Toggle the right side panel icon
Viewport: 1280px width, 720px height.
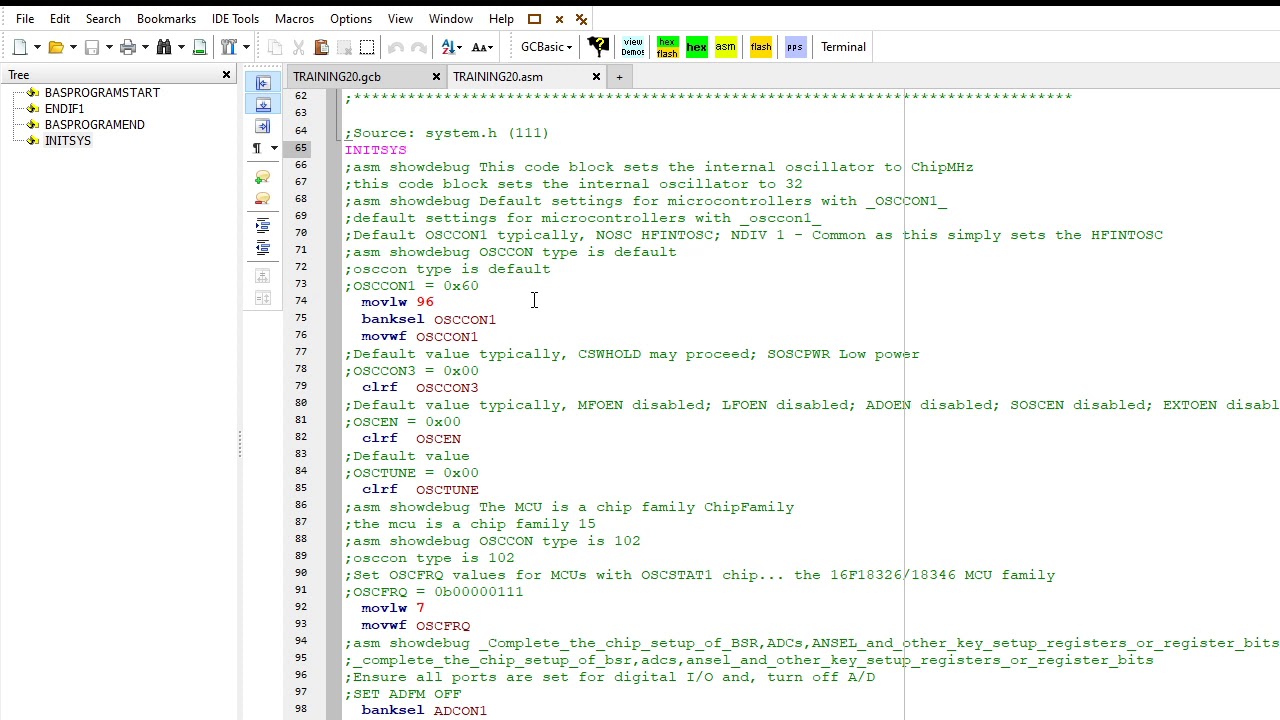coord(263,127)
